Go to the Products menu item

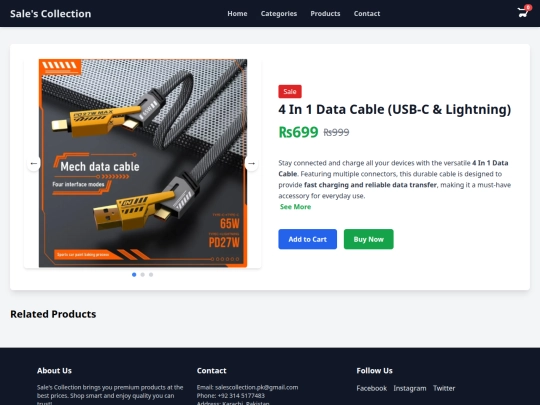pos(325,13)
